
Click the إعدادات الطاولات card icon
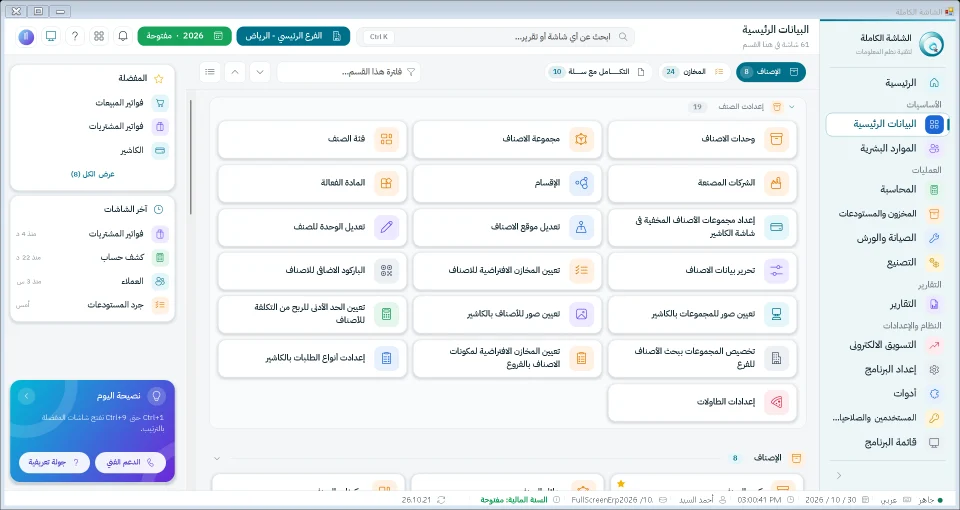776,402
